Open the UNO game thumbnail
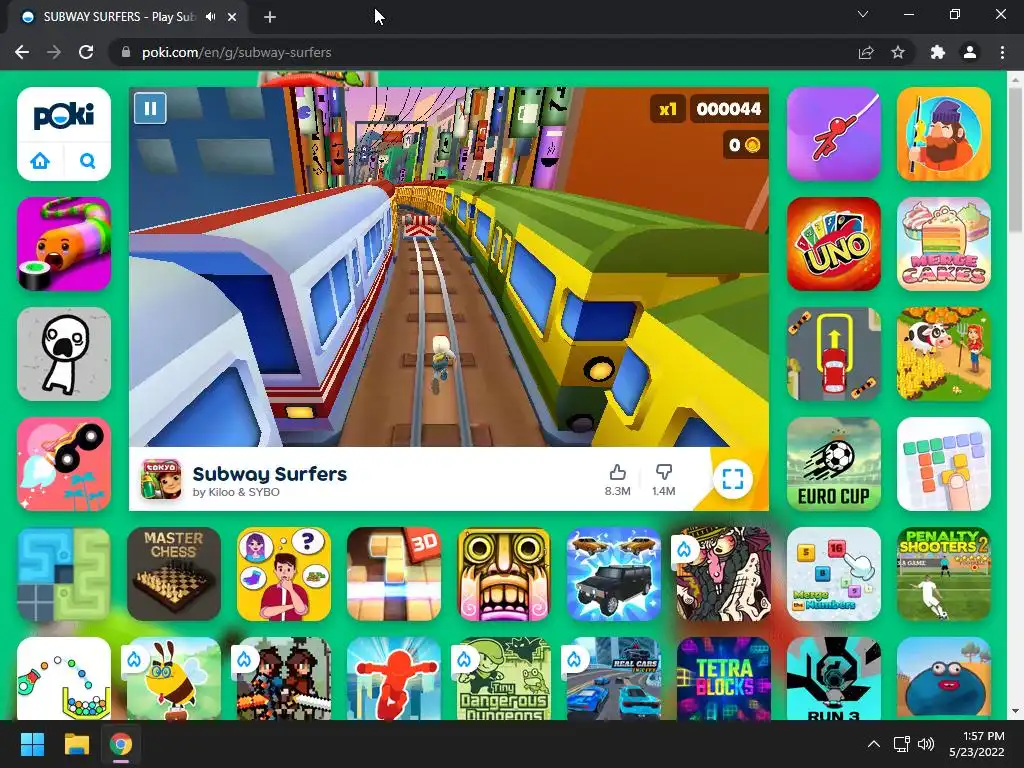 pyautogui.click(x=834, y=244)
